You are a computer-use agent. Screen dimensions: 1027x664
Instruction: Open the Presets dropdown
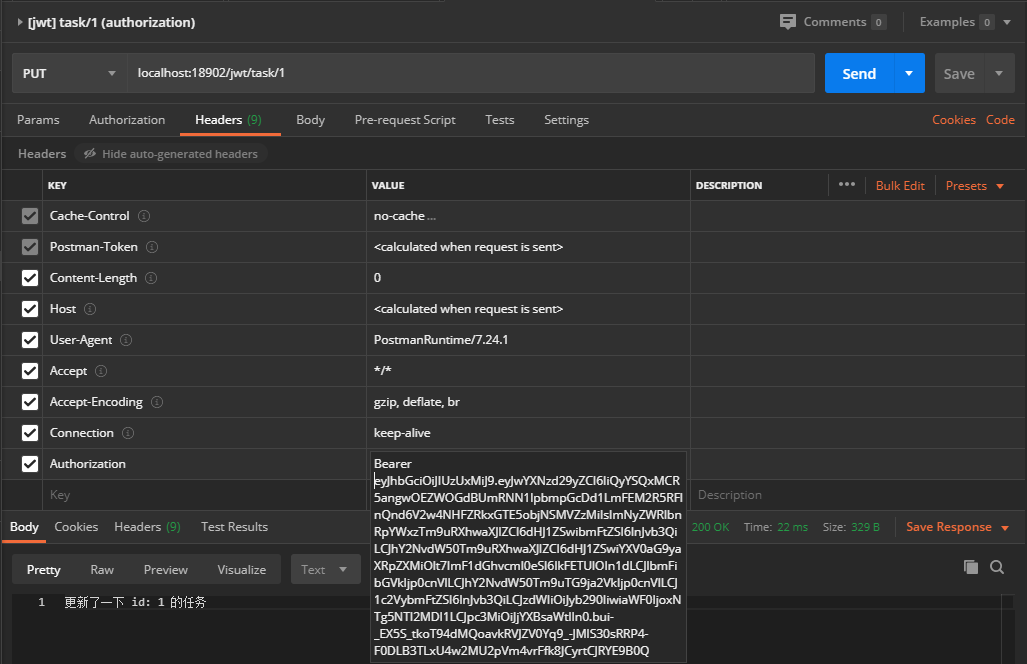click(975, 186)
